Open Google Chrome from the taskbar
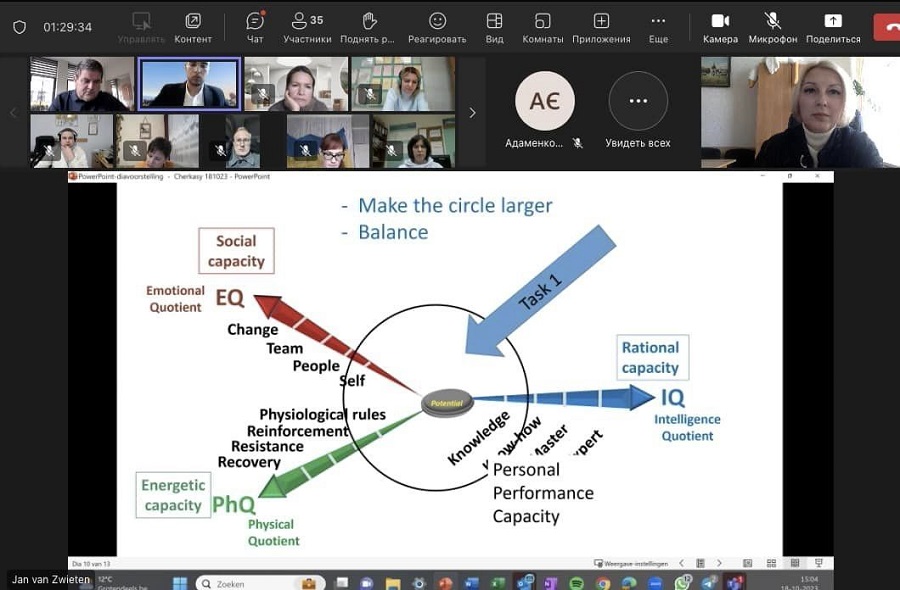The height and width of the screenshot is (590, 900). 603,583
